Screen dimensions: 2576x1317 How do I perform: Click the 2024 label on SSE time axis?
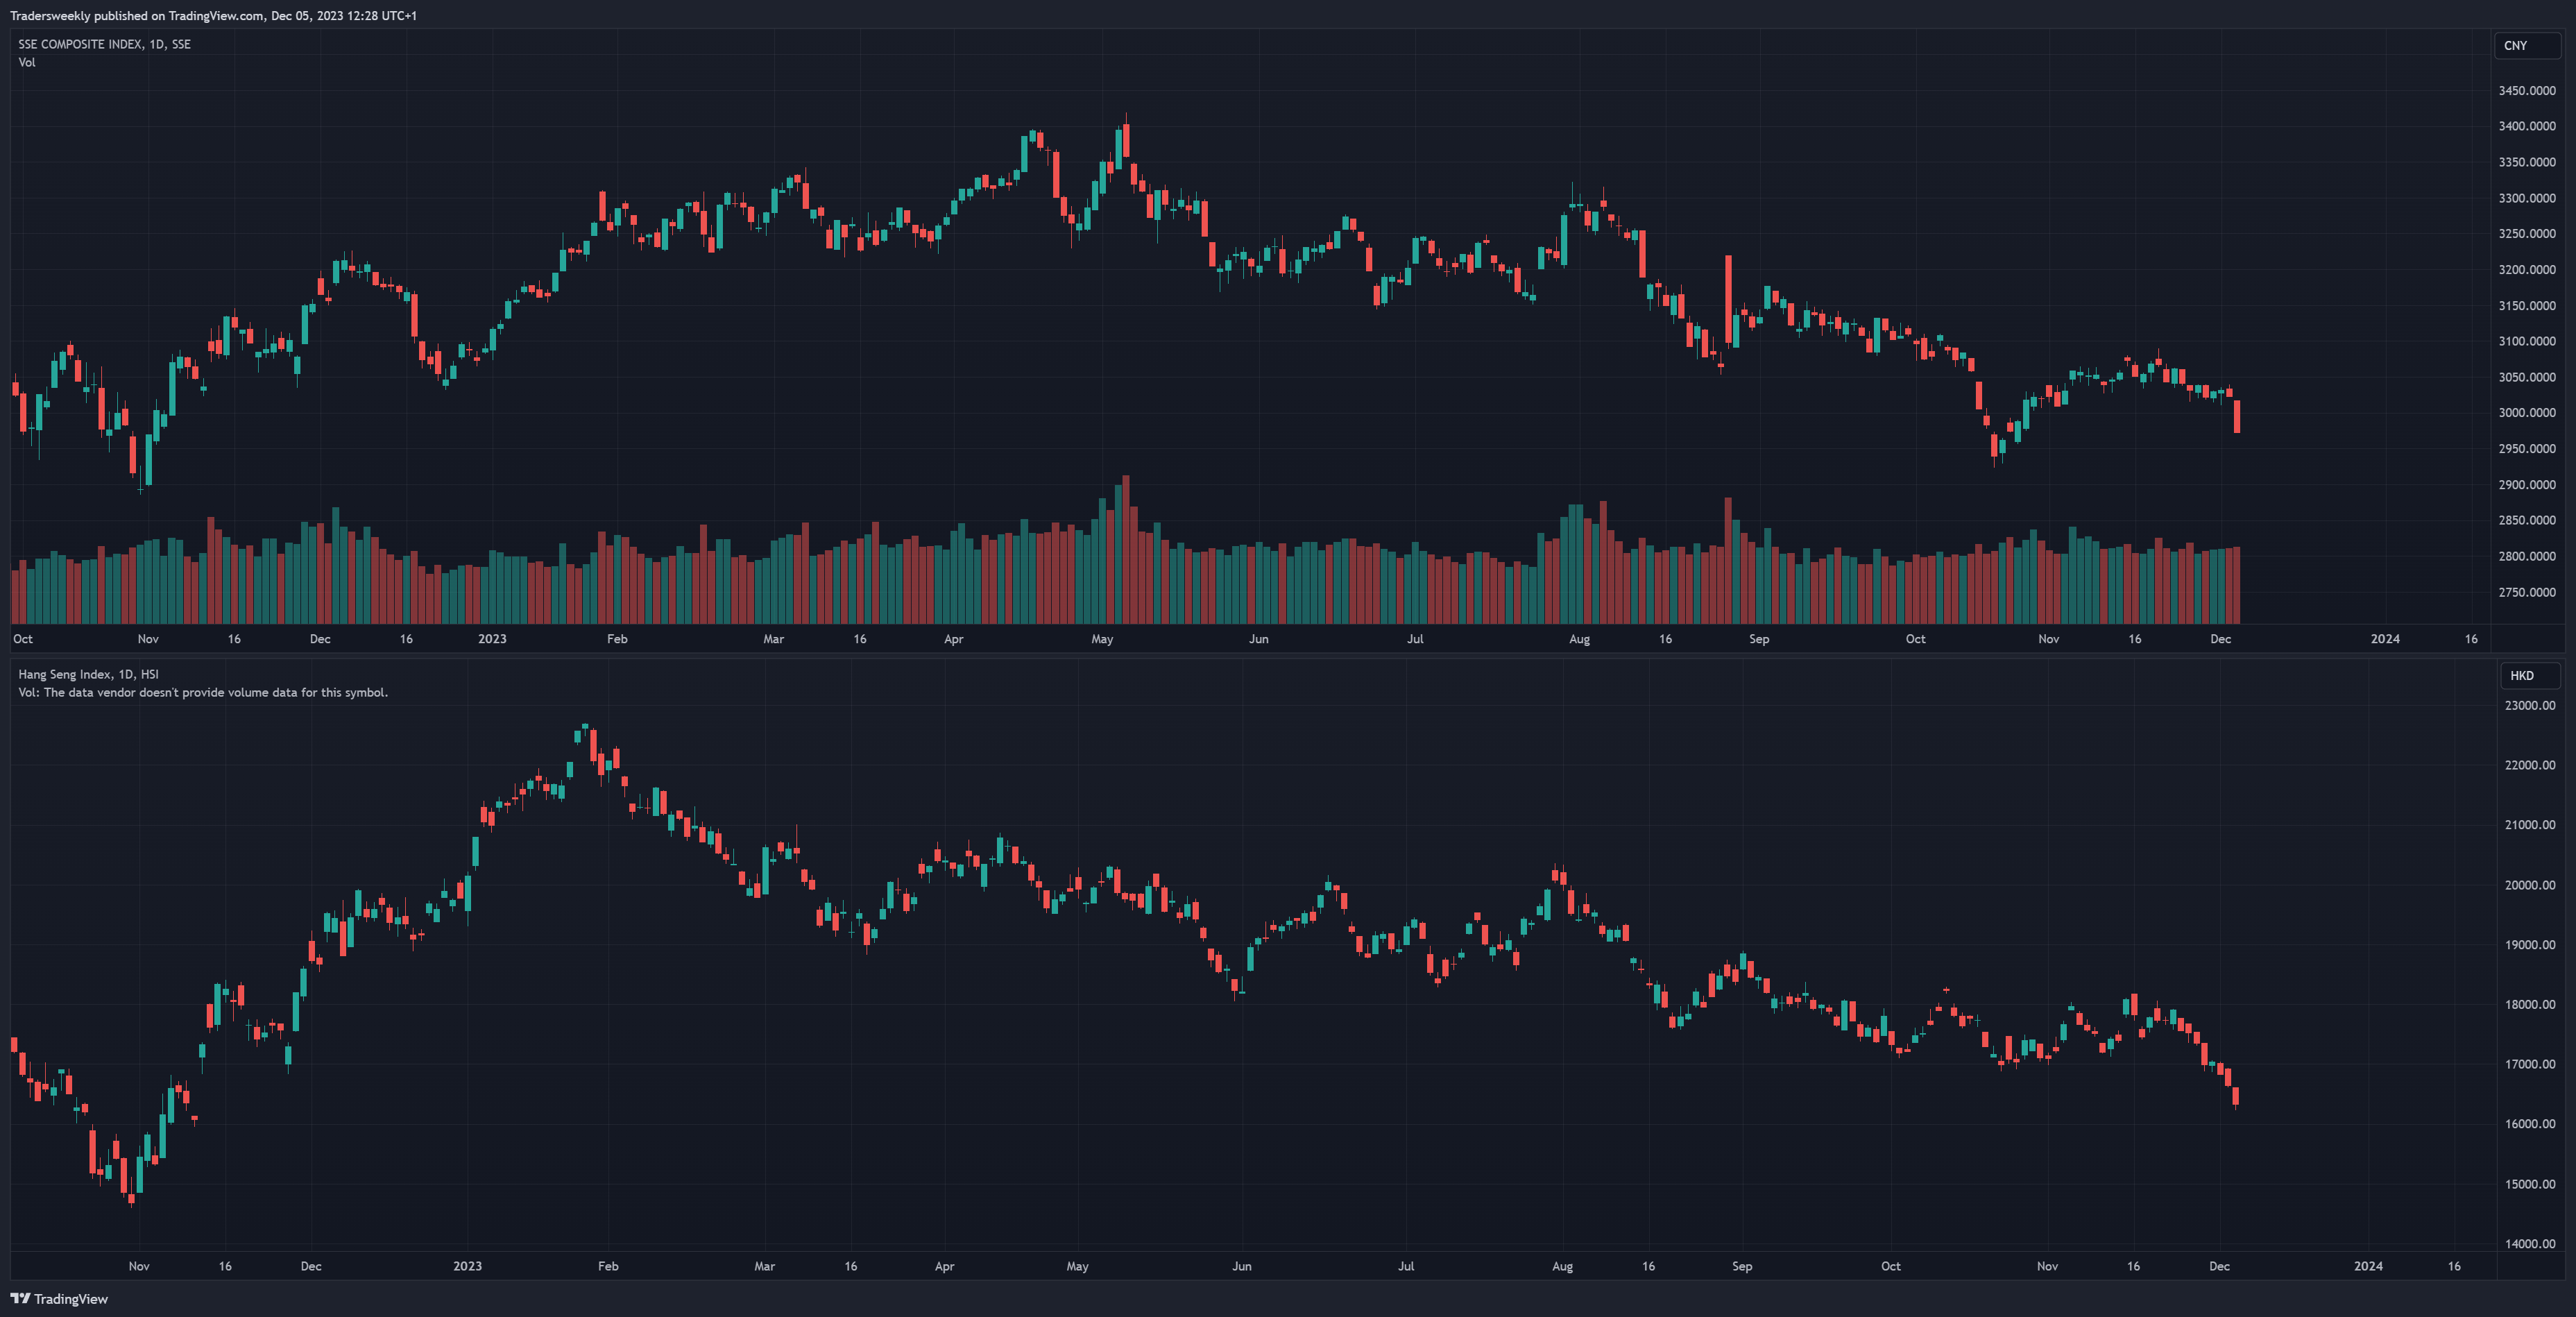click(x=2385, y=639)
